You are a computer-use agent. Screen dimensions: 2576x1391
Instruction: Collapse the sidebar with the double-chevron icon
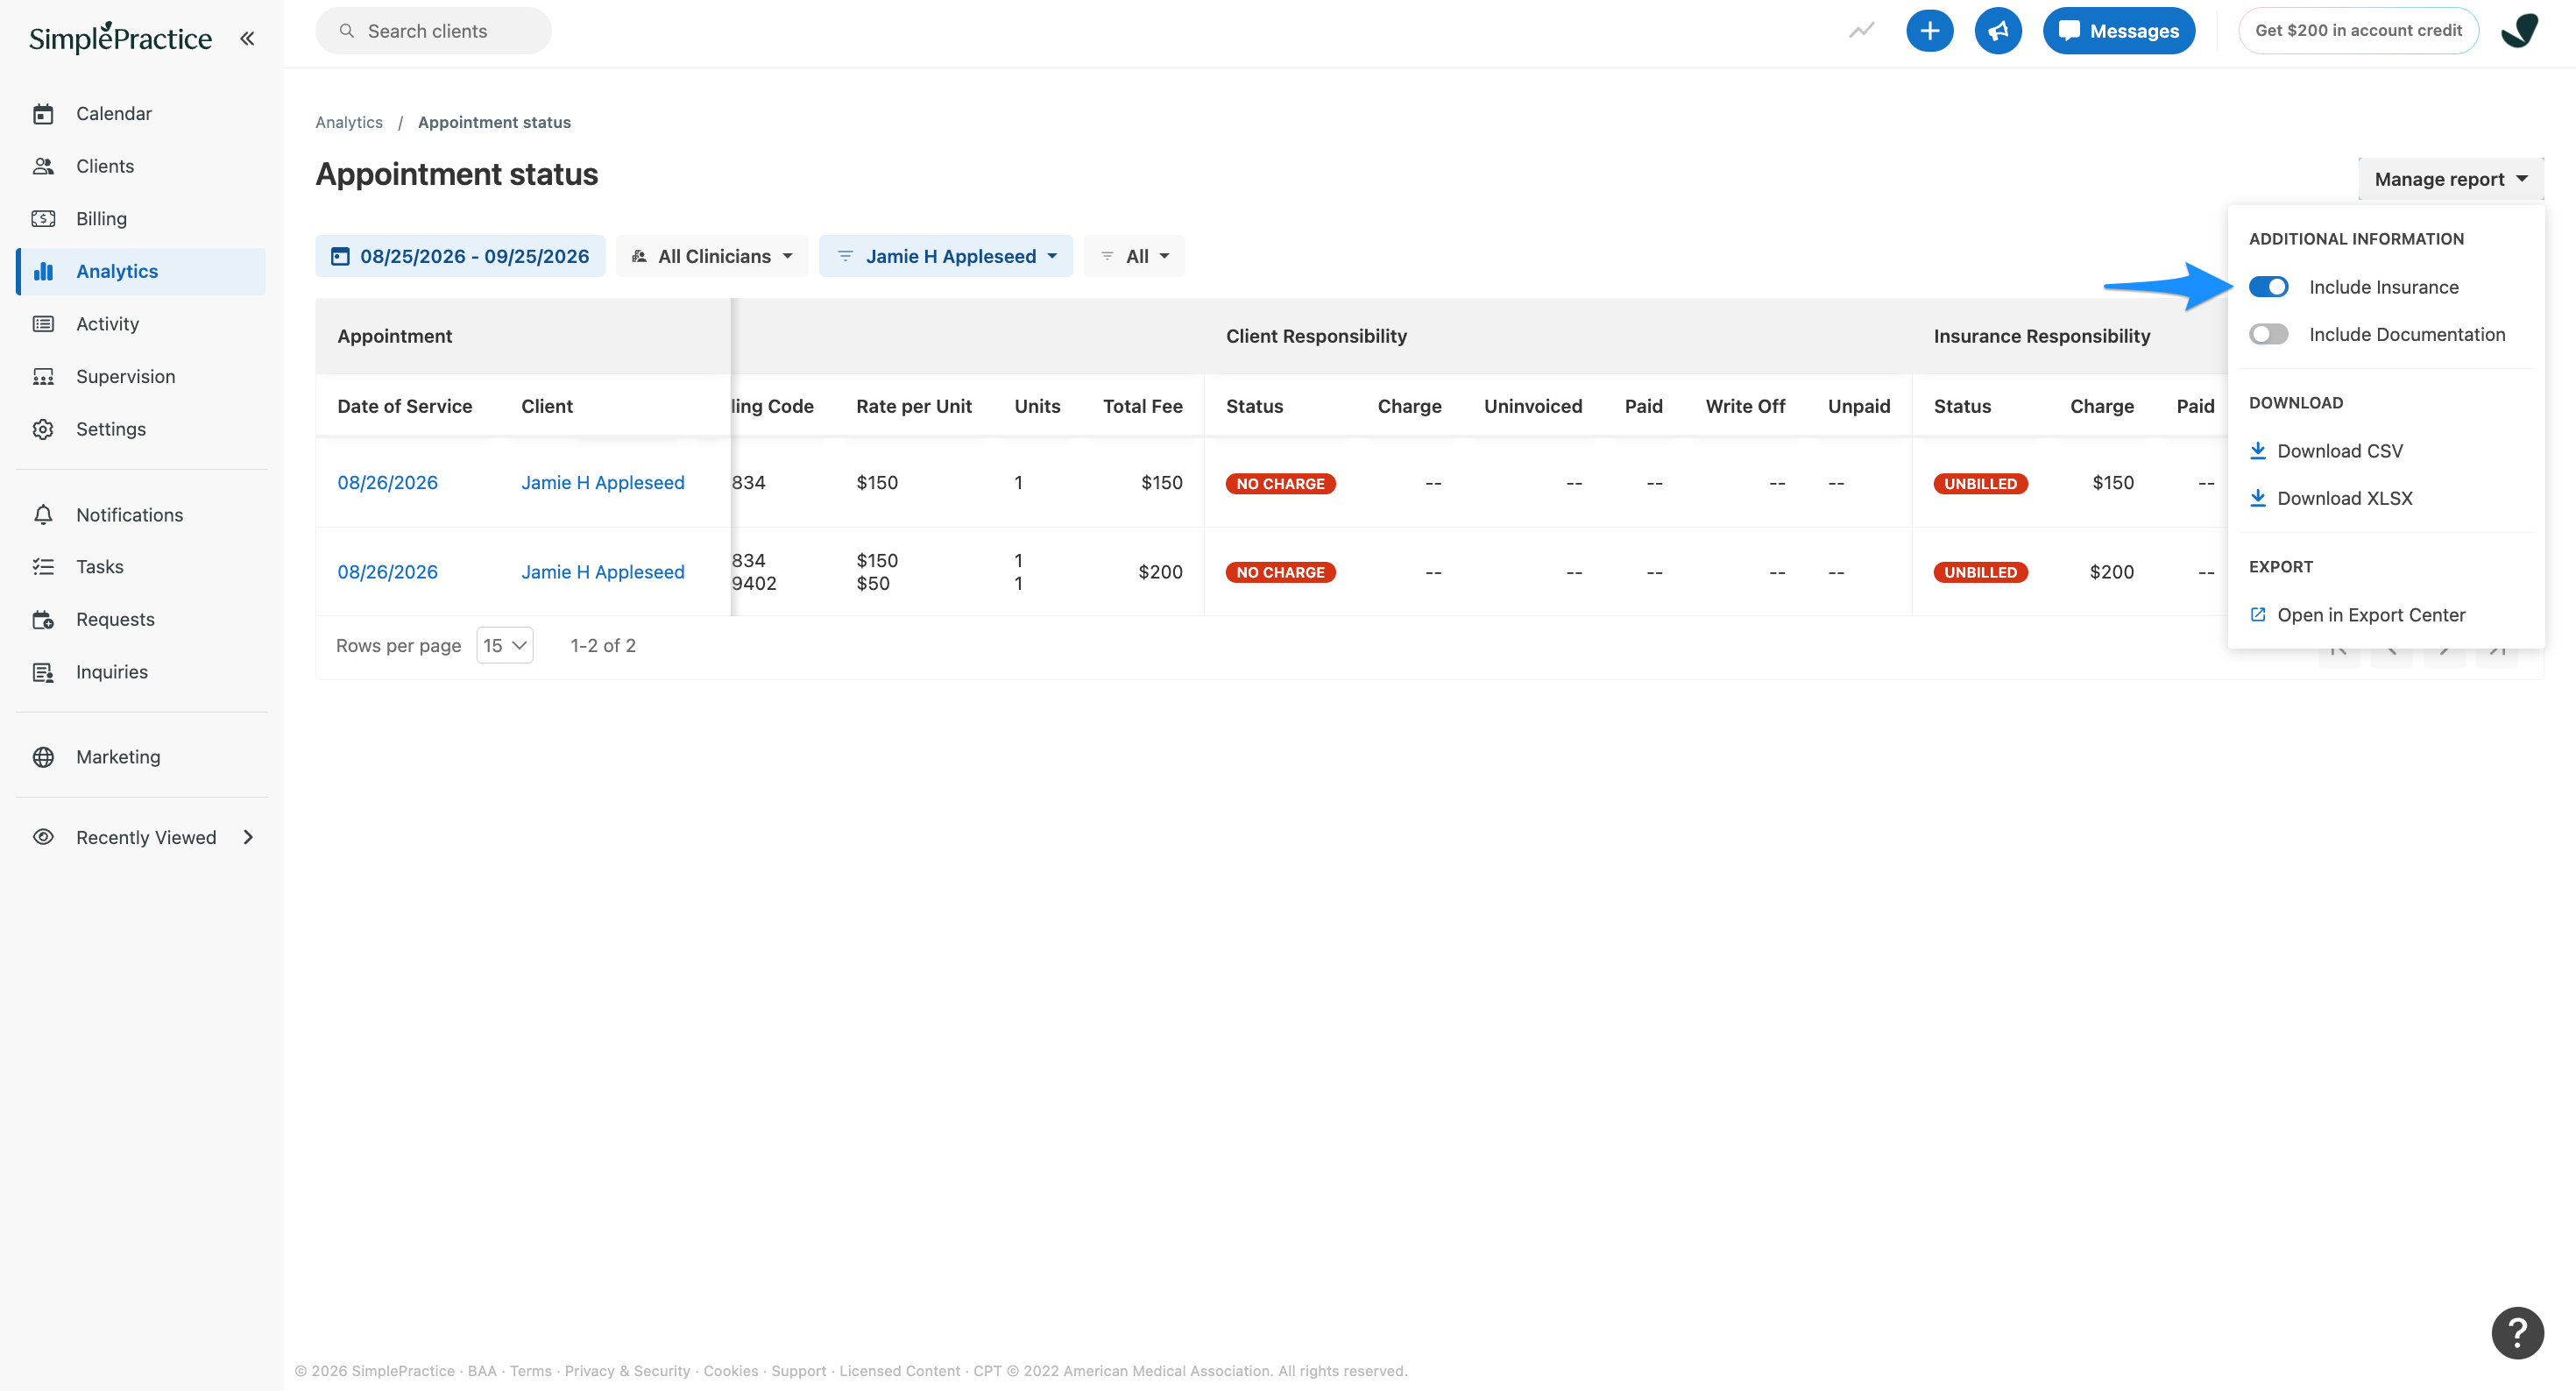click(x=247, y=39)
